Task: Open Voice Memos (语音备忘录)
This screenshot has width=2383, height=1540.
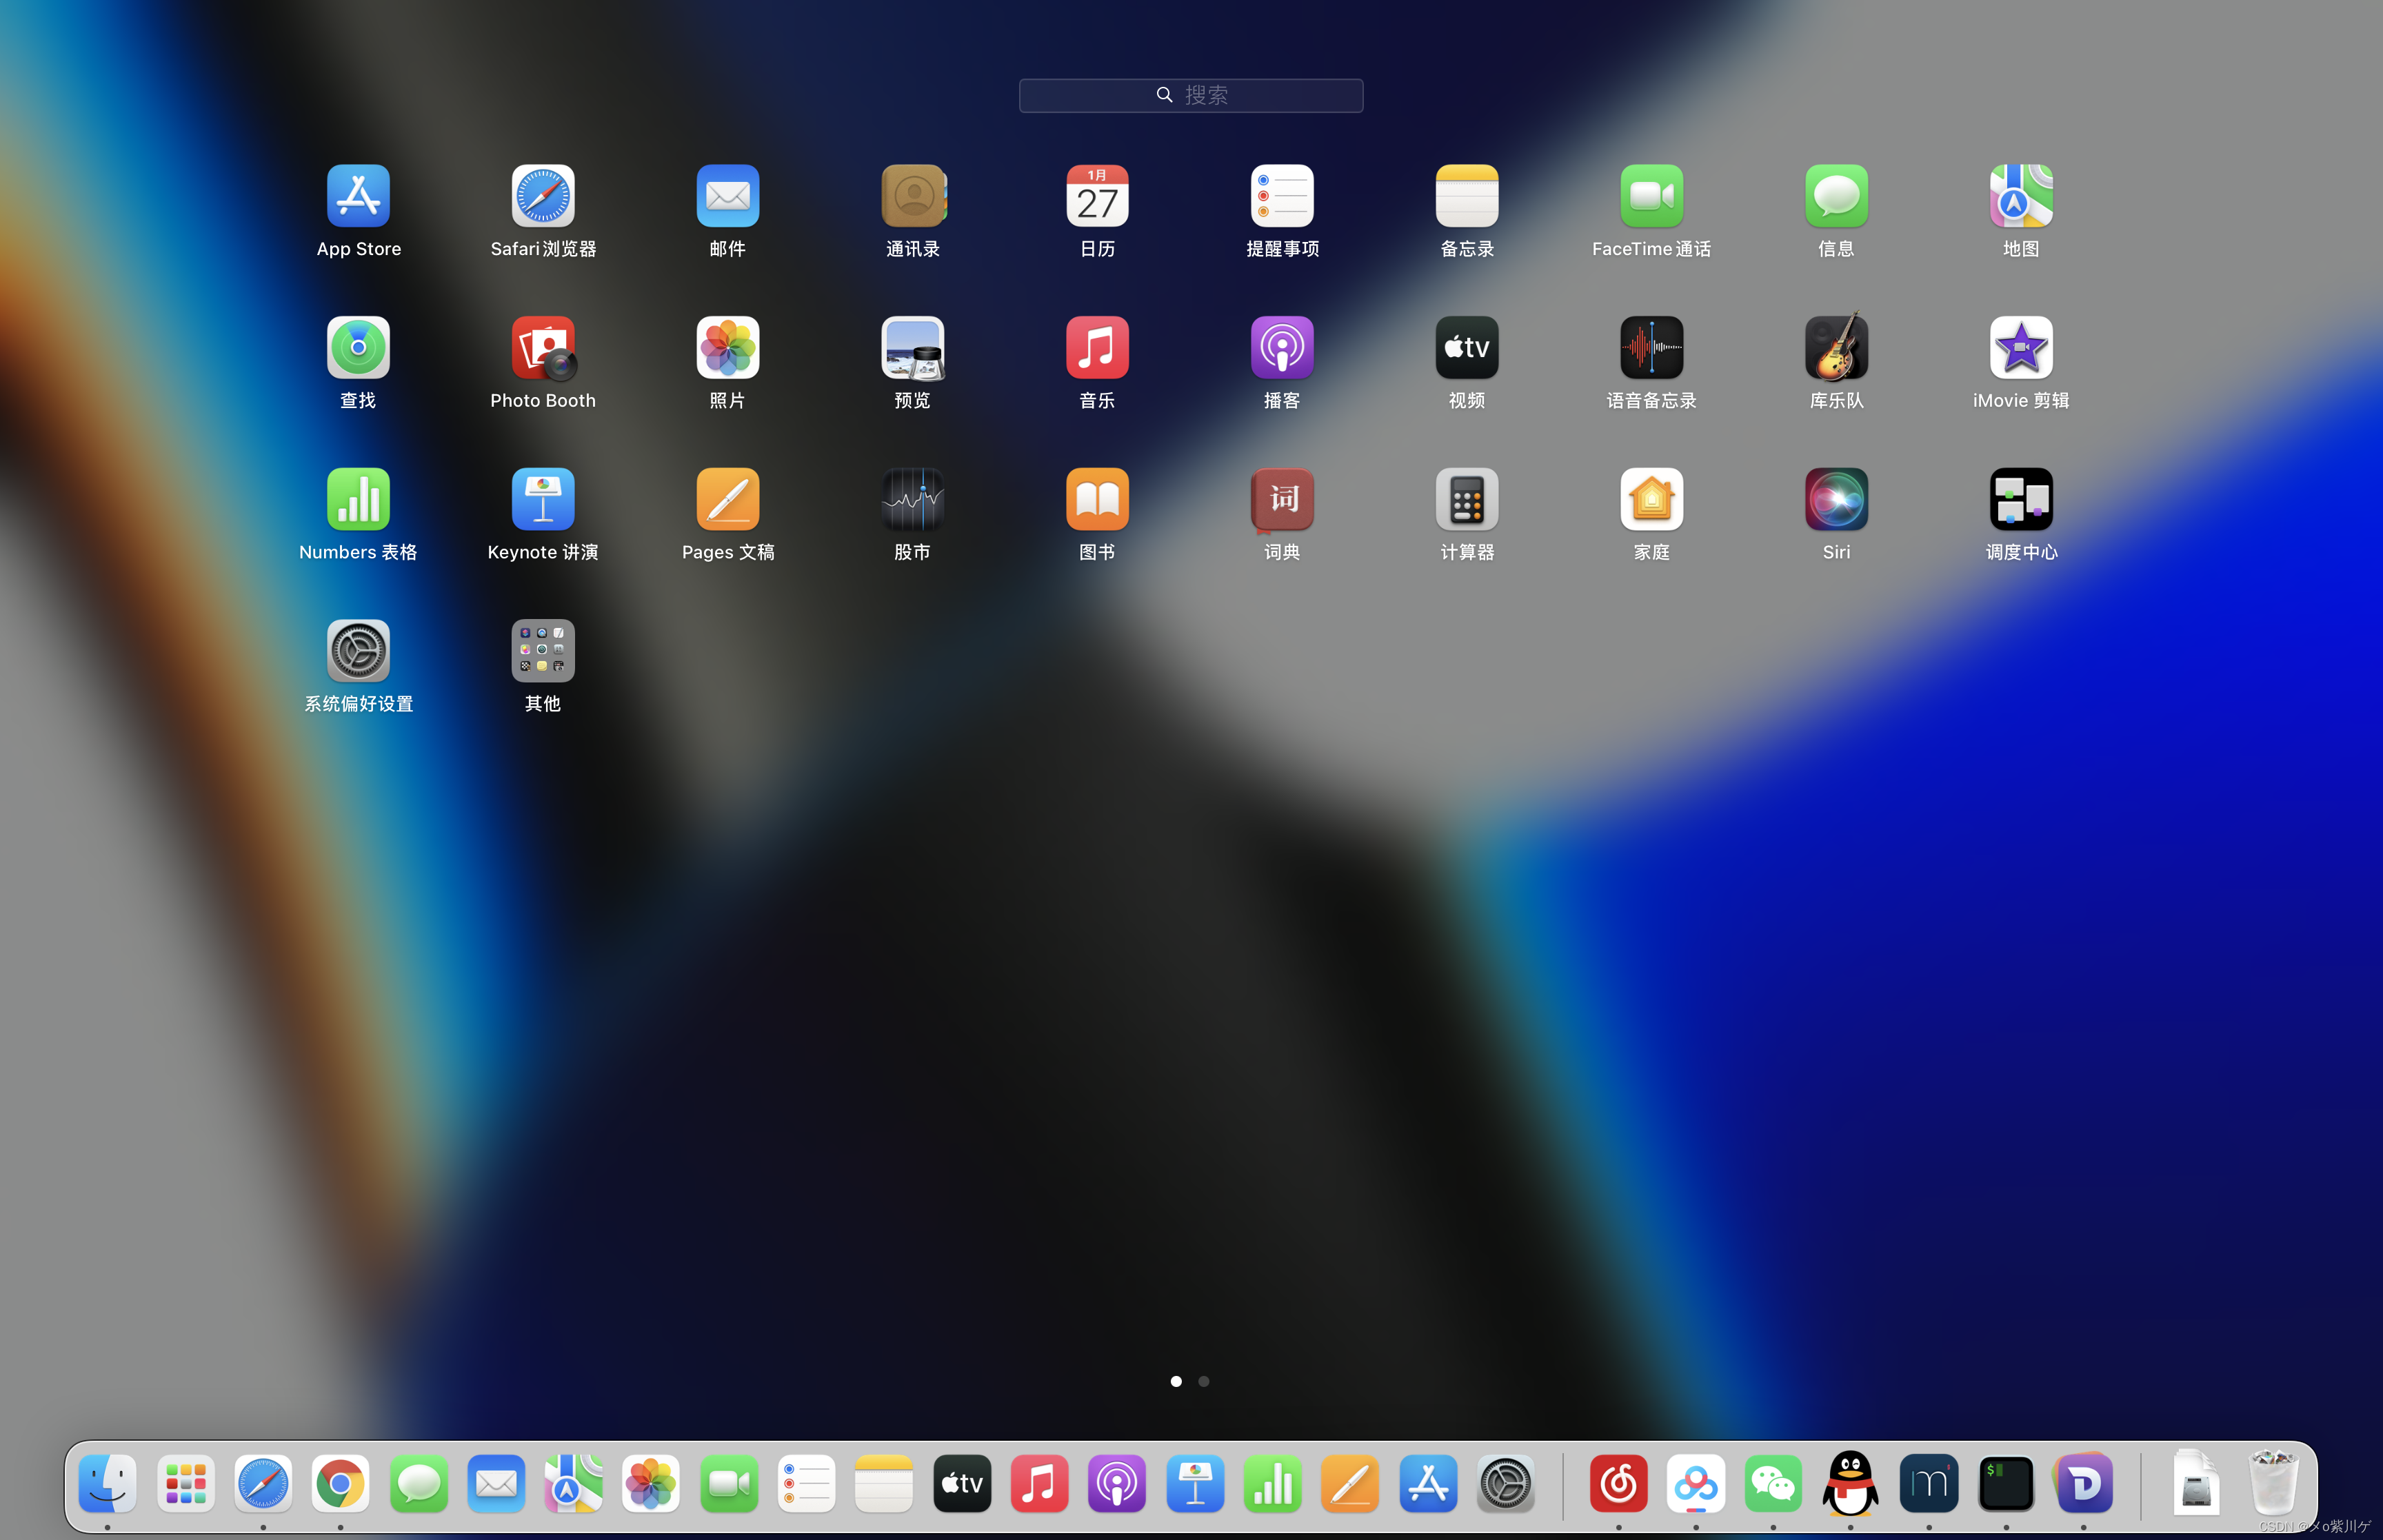Action: click(x=1651, y=348)
